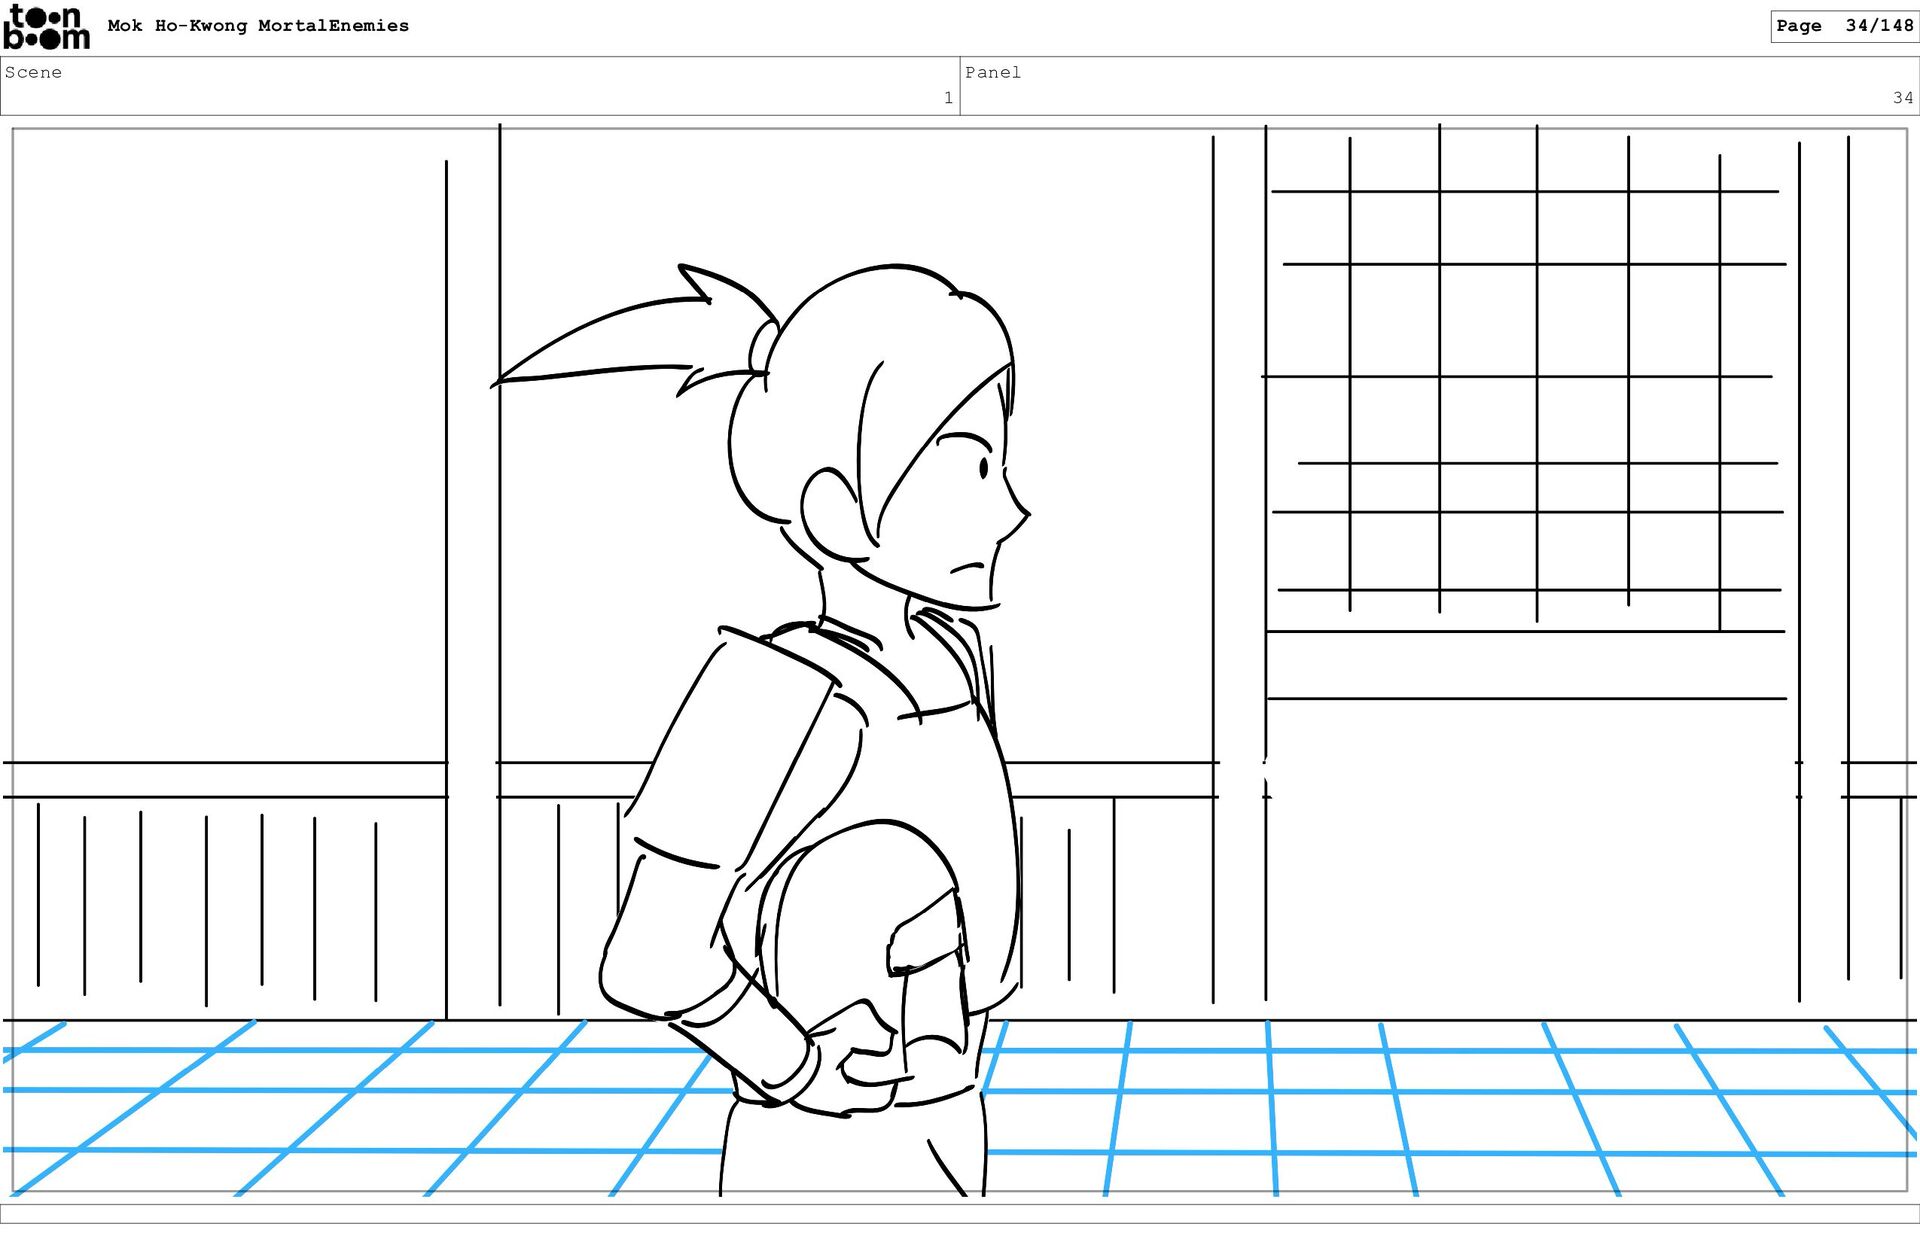This screenshot has height=1242, width=1920.
Task: Click the character's eye in the drawing
Action: pyautogui.click(x=984, y=467)
